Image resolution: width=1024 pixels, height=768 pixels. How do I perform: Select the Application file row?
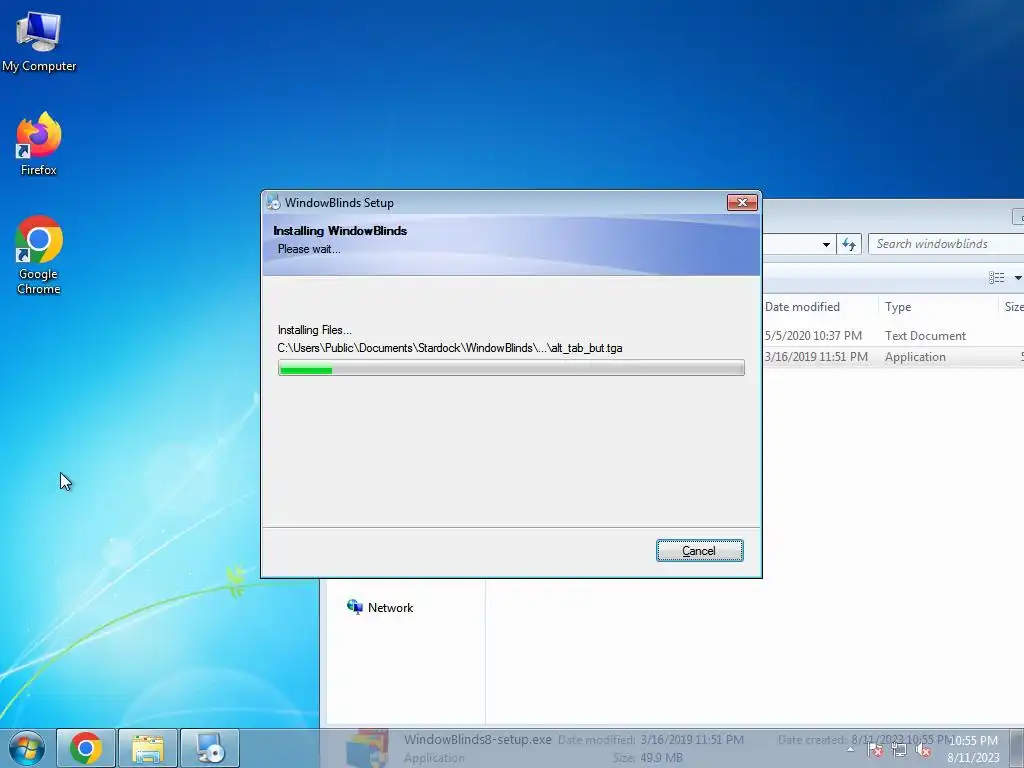893,357
